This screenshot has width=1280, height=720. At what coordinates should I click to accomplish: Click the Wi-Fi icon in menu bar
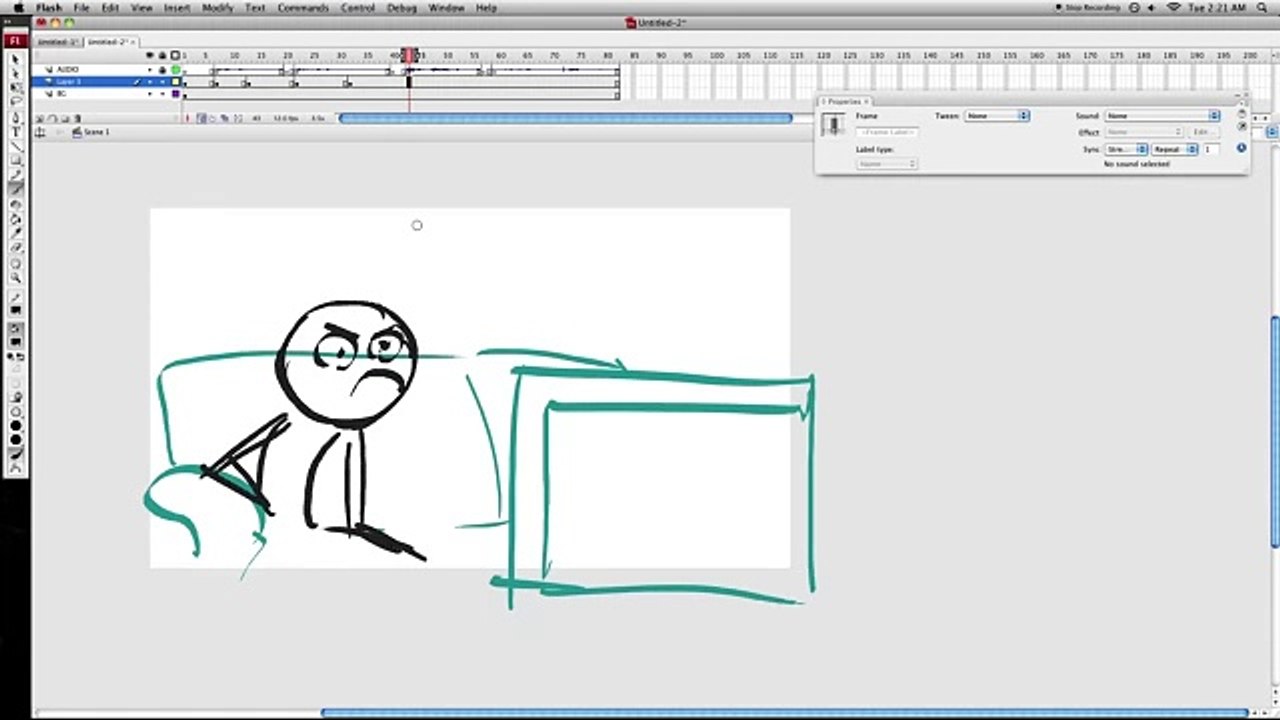point(1174,7)
